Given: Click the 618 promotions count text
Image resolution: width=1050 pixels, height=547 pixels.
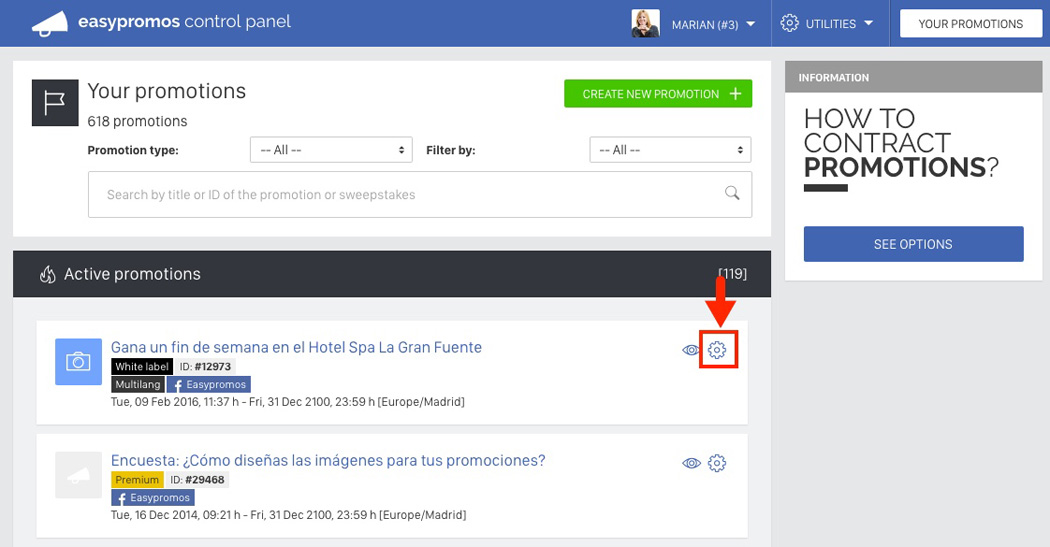Looking at the screenshot, I should (137, 121).
